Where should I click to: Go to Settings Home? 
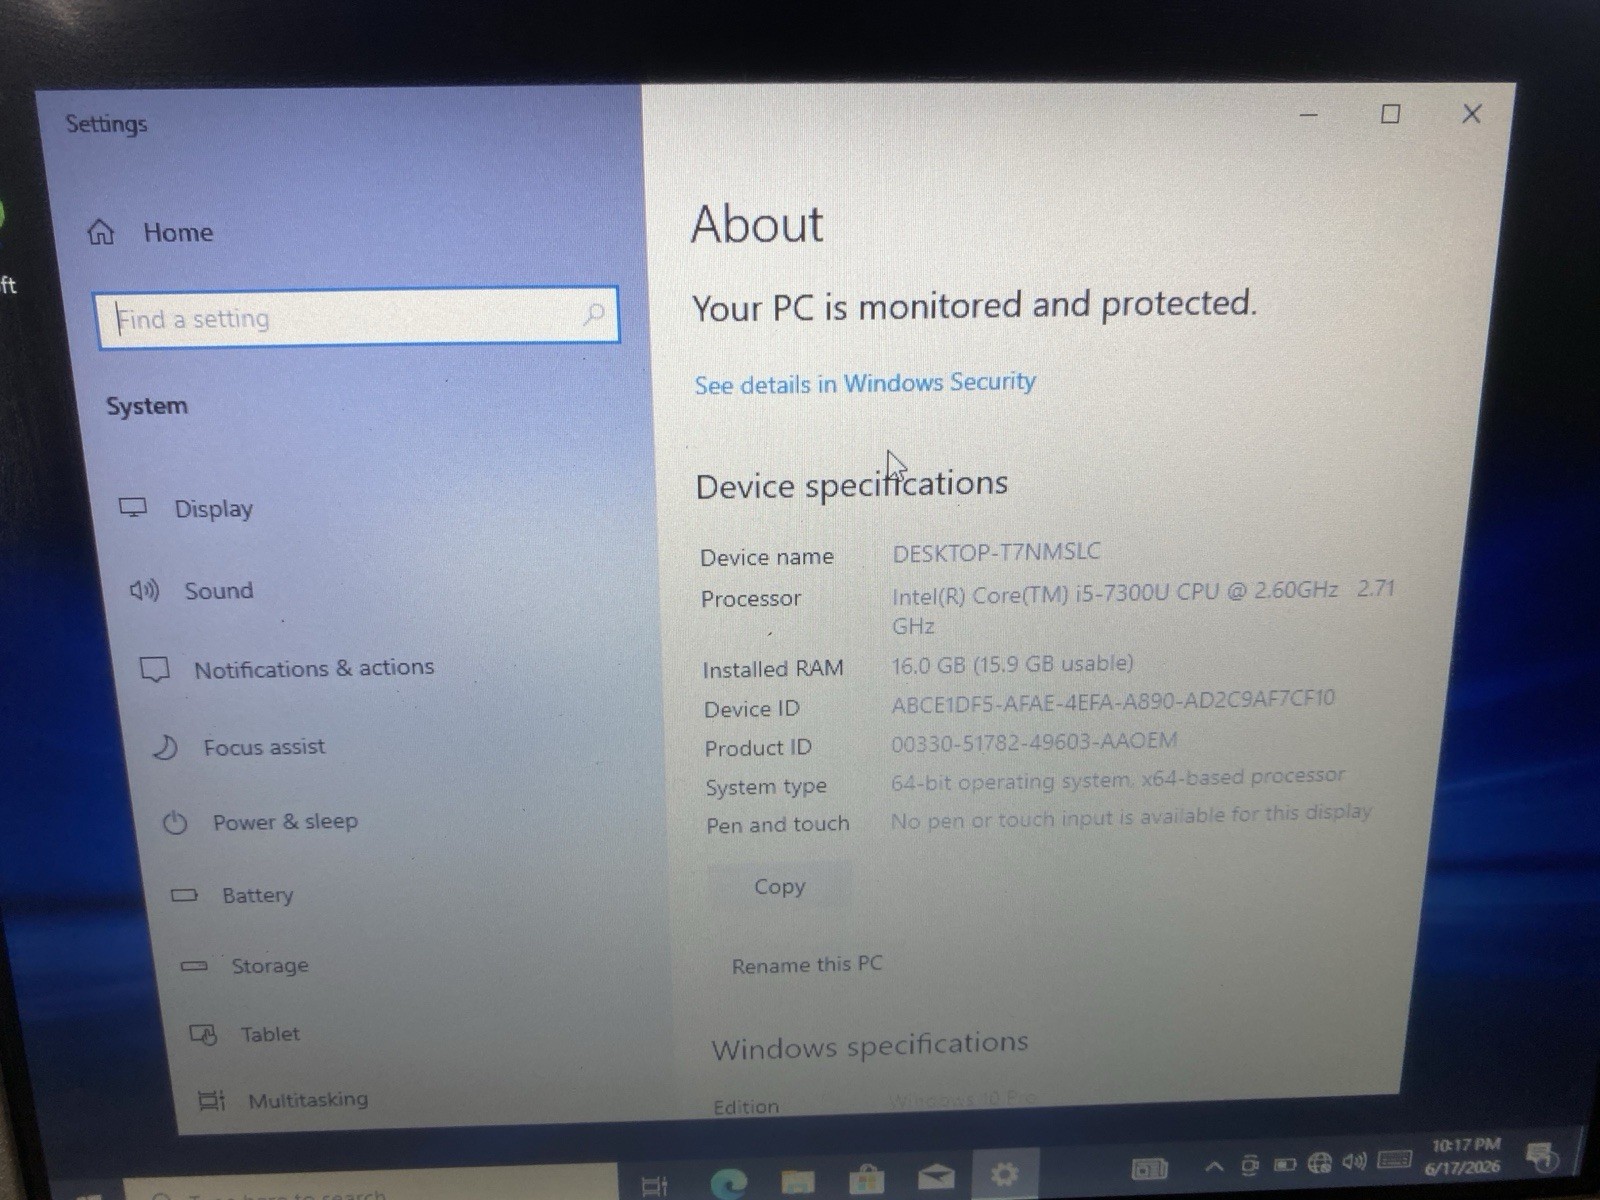[150, 232]
